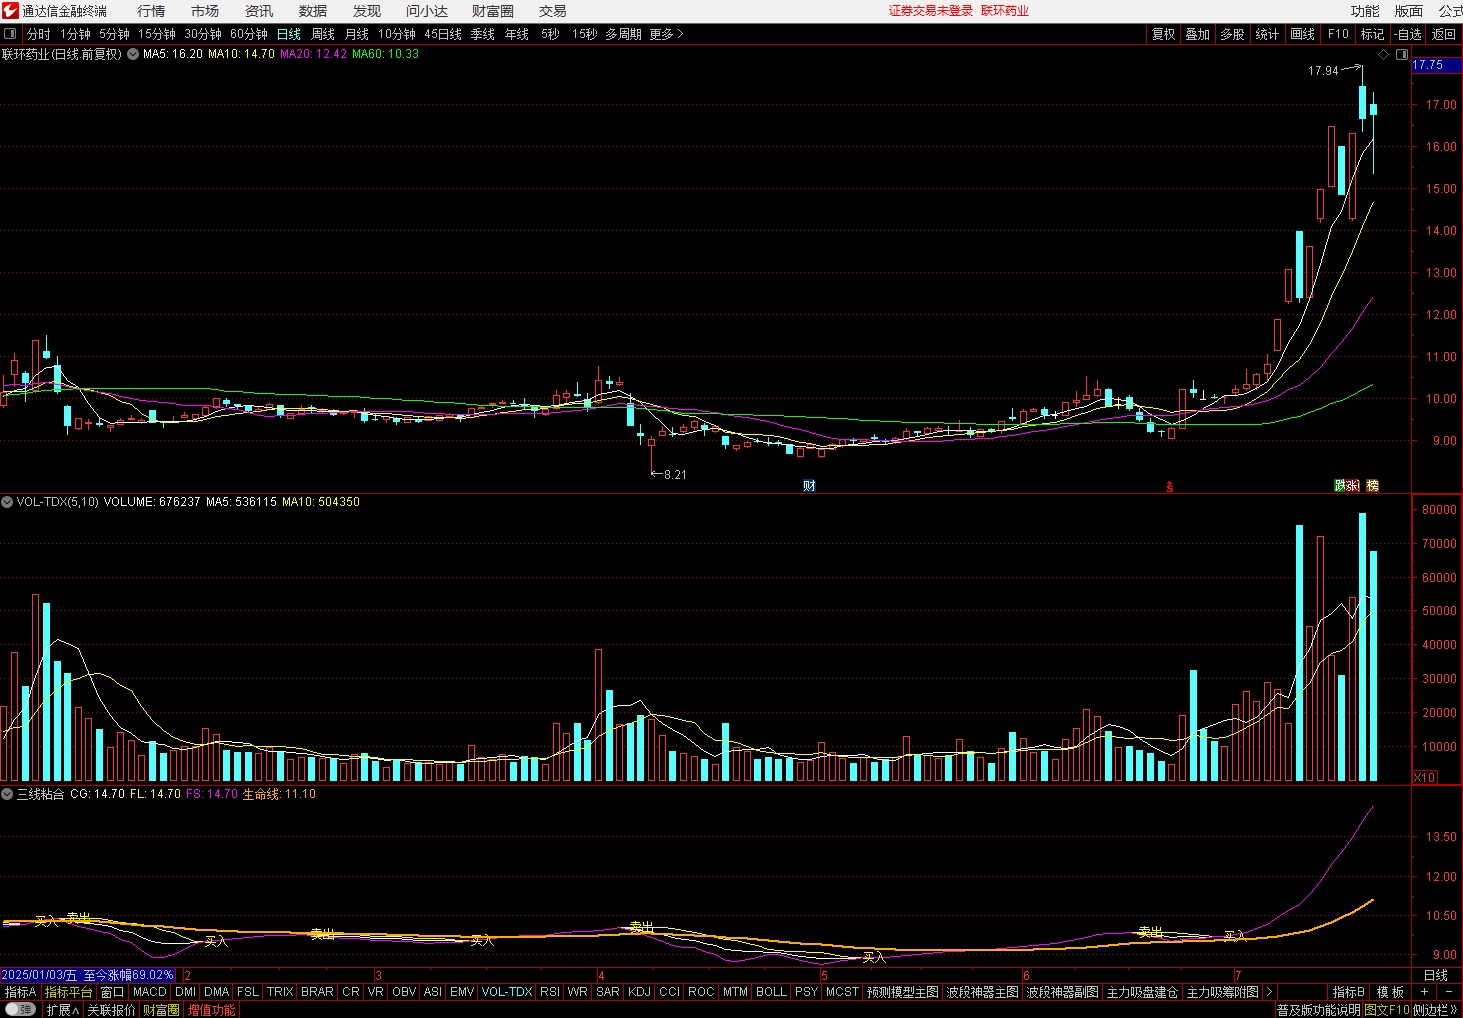
Task: Click the 画线 drawing tools button
Action: point(1303,34)
